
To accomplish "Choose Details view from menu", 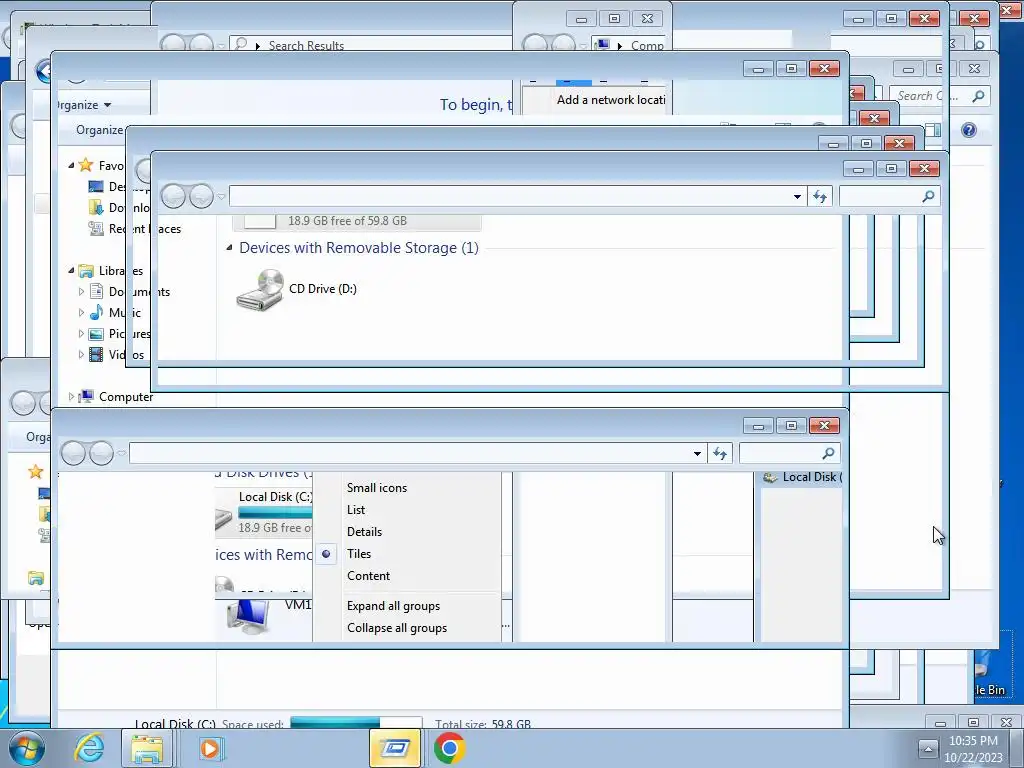I will [364, 532].
